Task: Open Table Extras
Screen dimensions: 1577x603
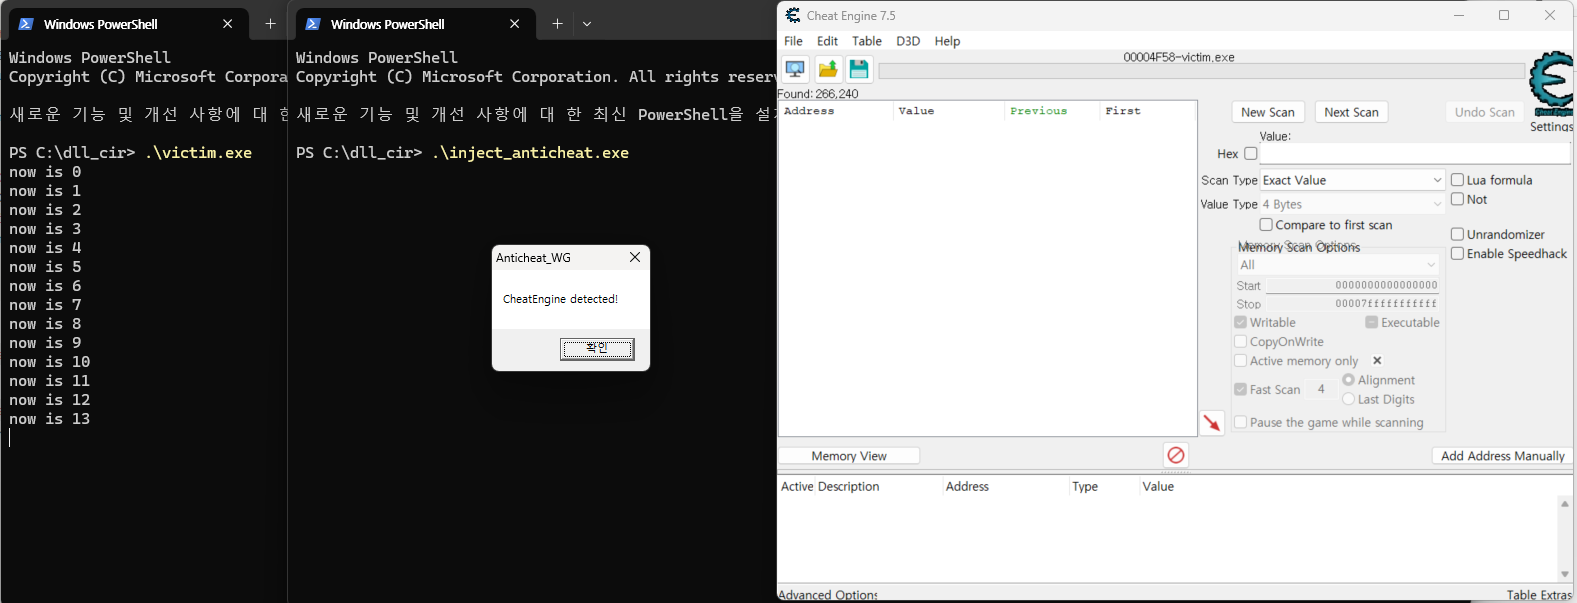Action: coord(1539,595)
